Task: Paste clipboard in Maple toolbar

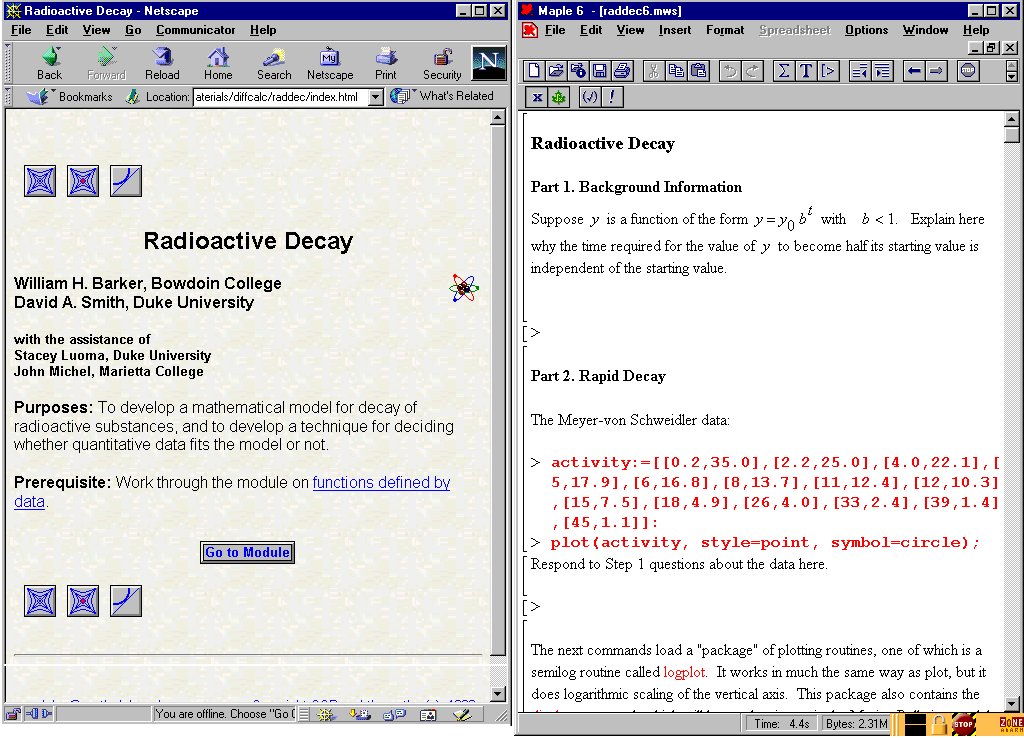Action: pos(698,71)
